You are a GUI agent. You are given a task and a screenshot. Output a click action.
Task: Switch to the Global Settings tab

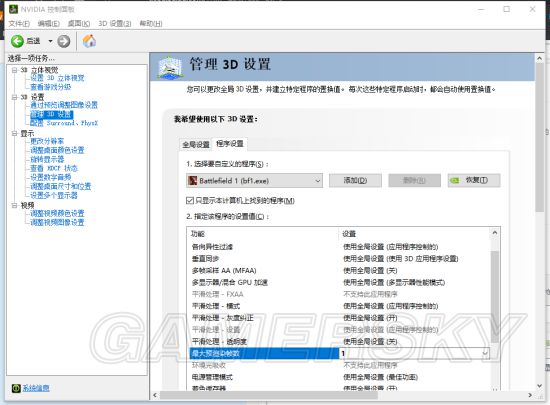tap(196, 144)
